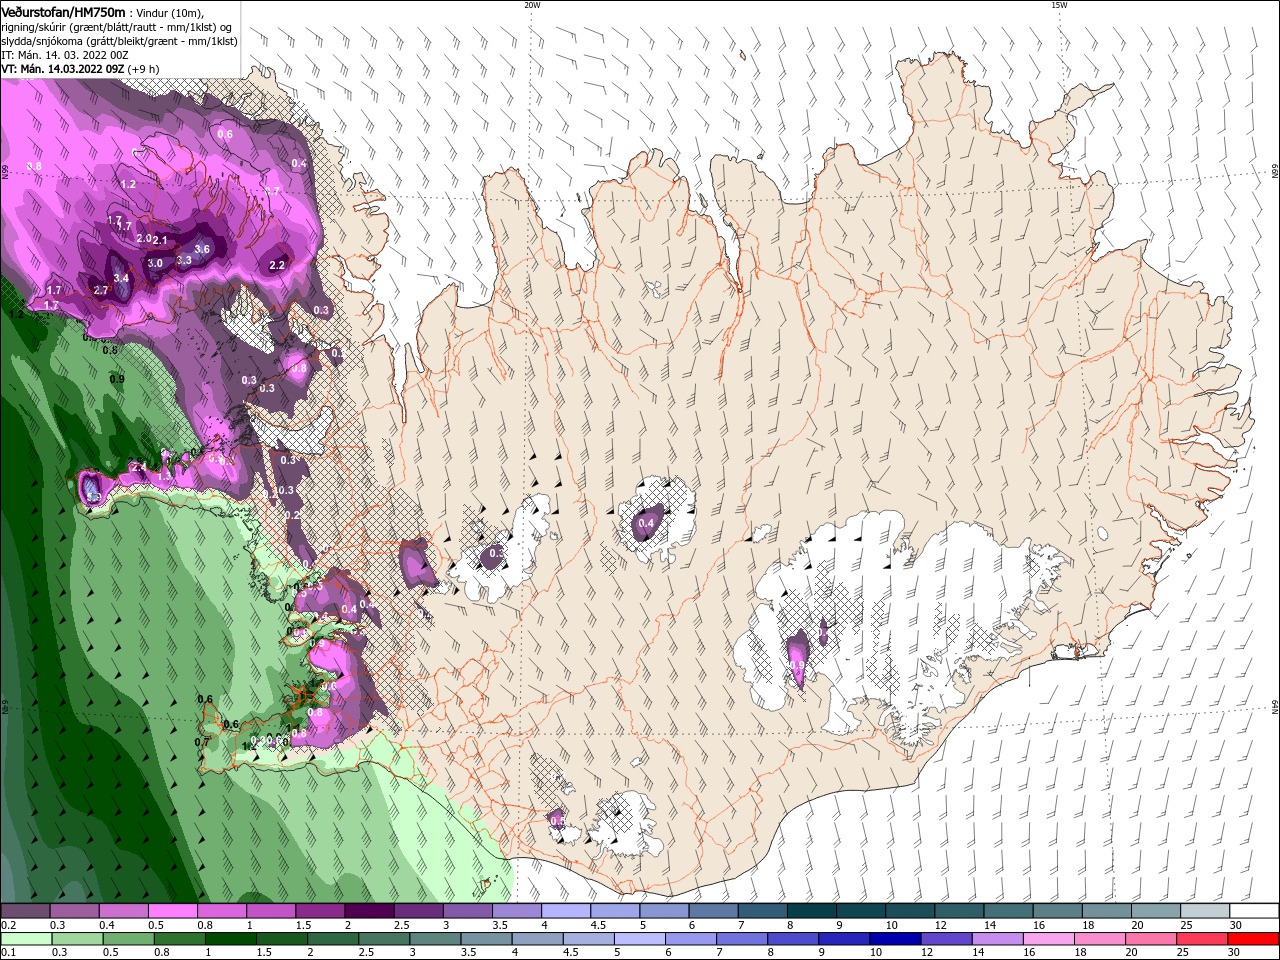The height and width of the screenshot is (960, 1280).
Task: Click the black 0.9 value over the green area
Action: tap(117, 379)
